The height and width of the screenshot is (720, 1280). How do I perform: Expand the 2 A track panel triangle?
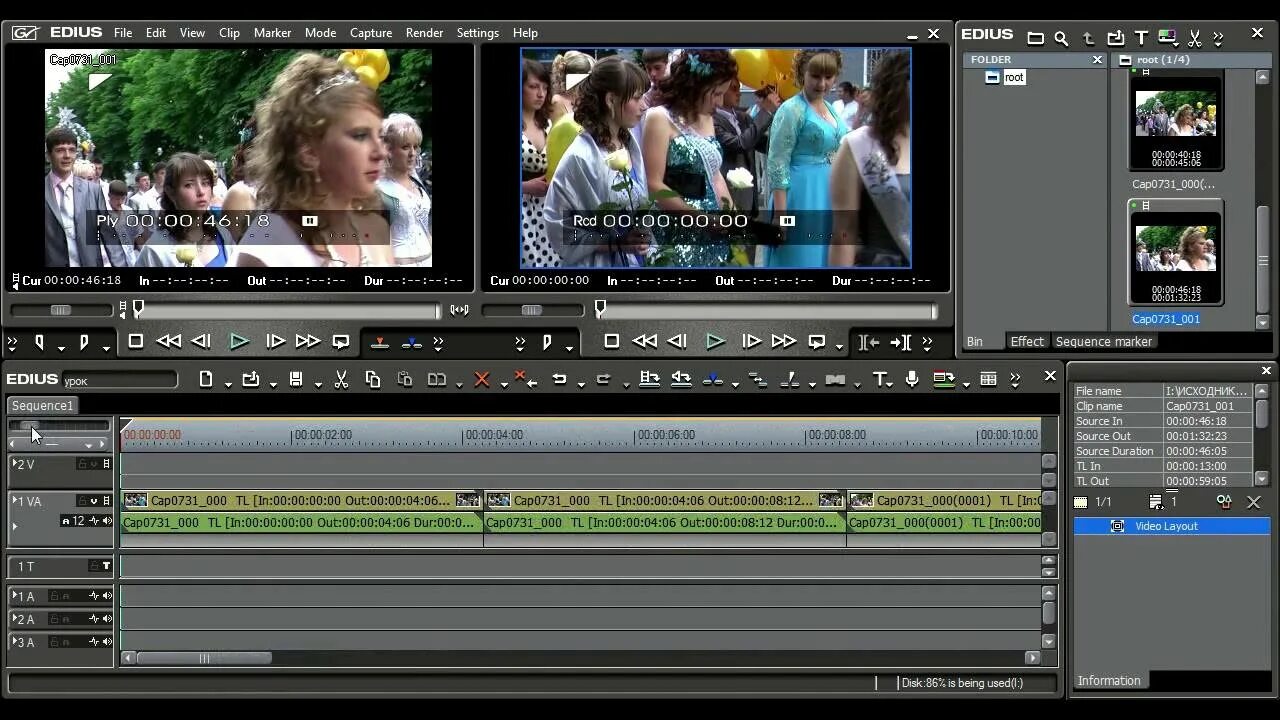[x=15, y=619]
